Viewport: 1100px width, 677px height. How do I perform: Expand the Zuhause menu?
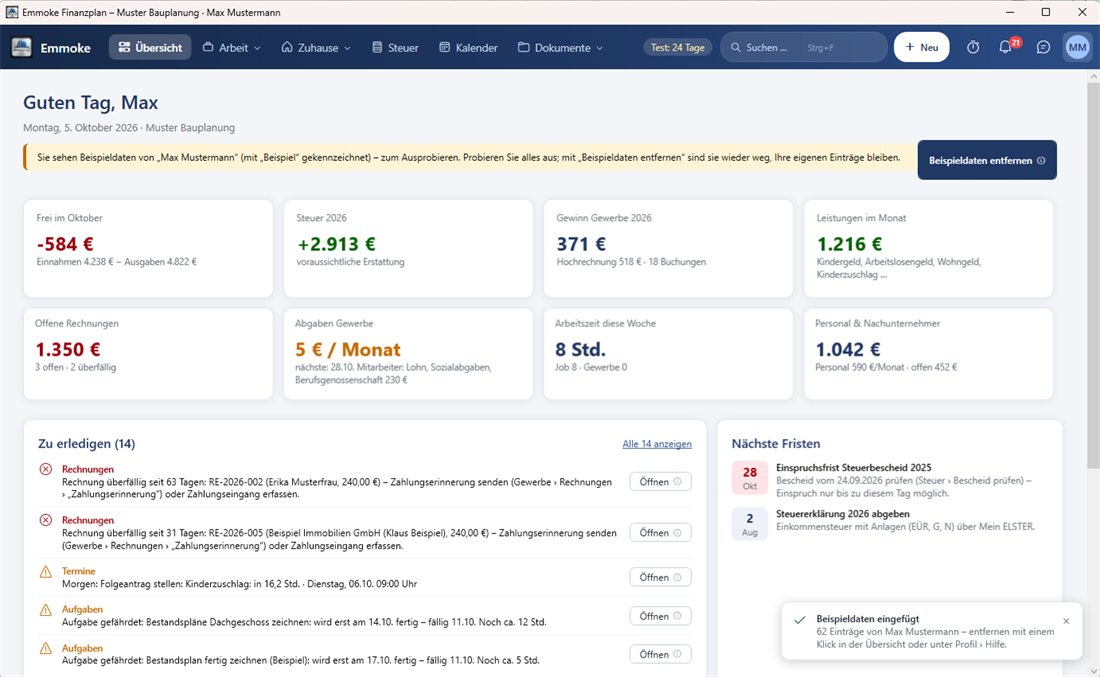tap(316, 47)
